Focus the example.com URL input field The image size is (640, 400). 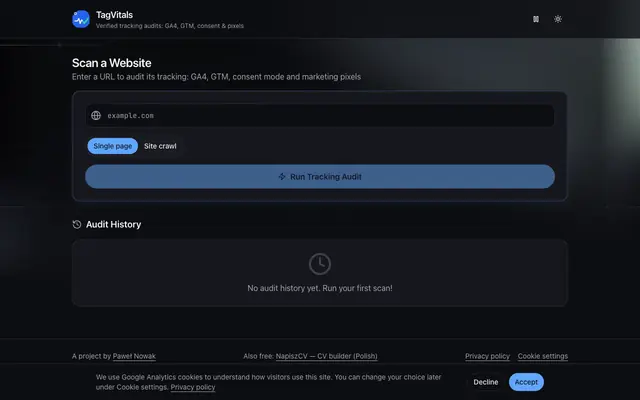click(x=320, y=116)
